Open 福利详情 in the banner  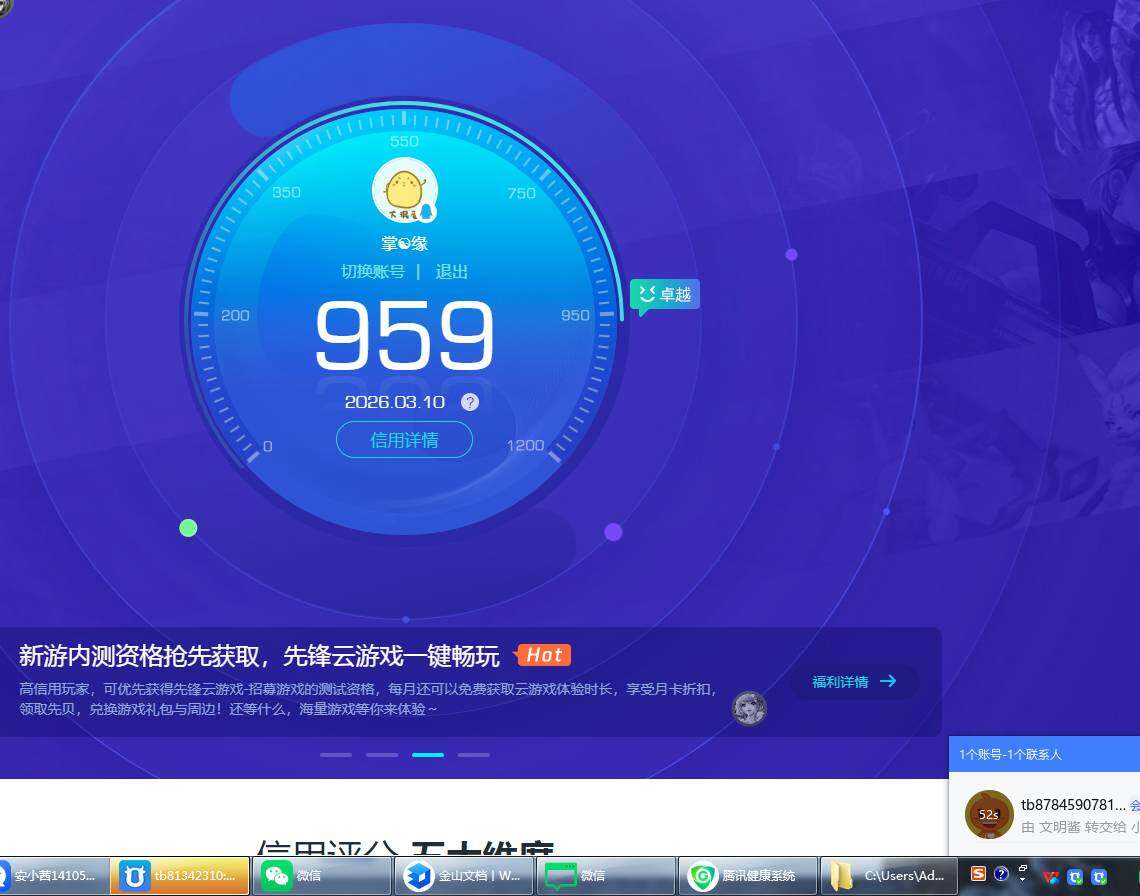[x=854, y=681]
